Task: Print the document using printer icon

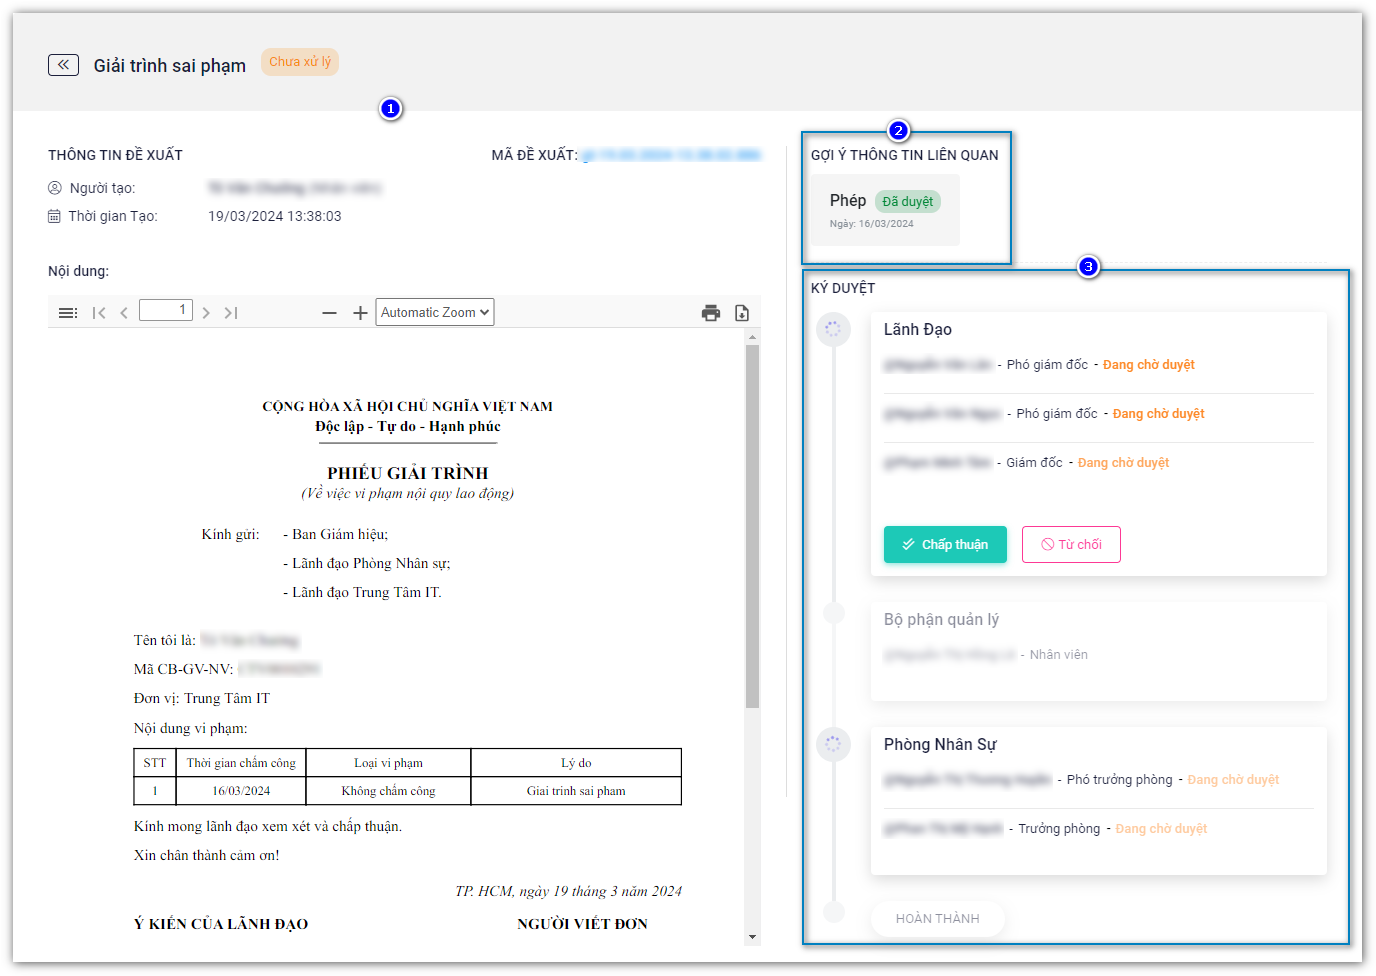Action: tap(711, 313)
